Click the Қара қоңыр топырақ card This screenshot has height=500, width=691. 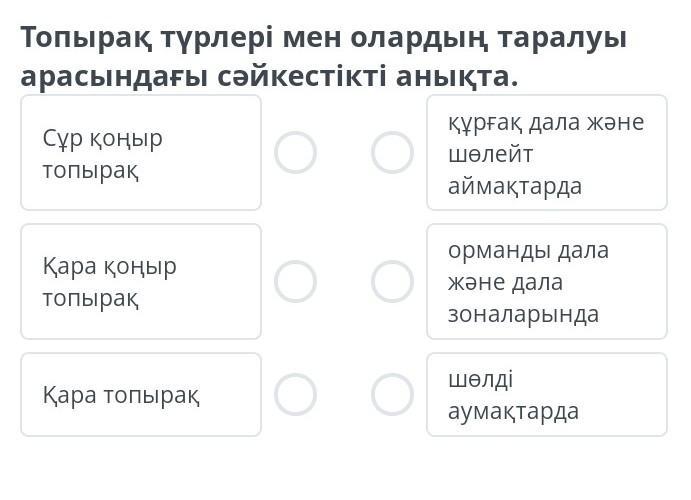140,282
